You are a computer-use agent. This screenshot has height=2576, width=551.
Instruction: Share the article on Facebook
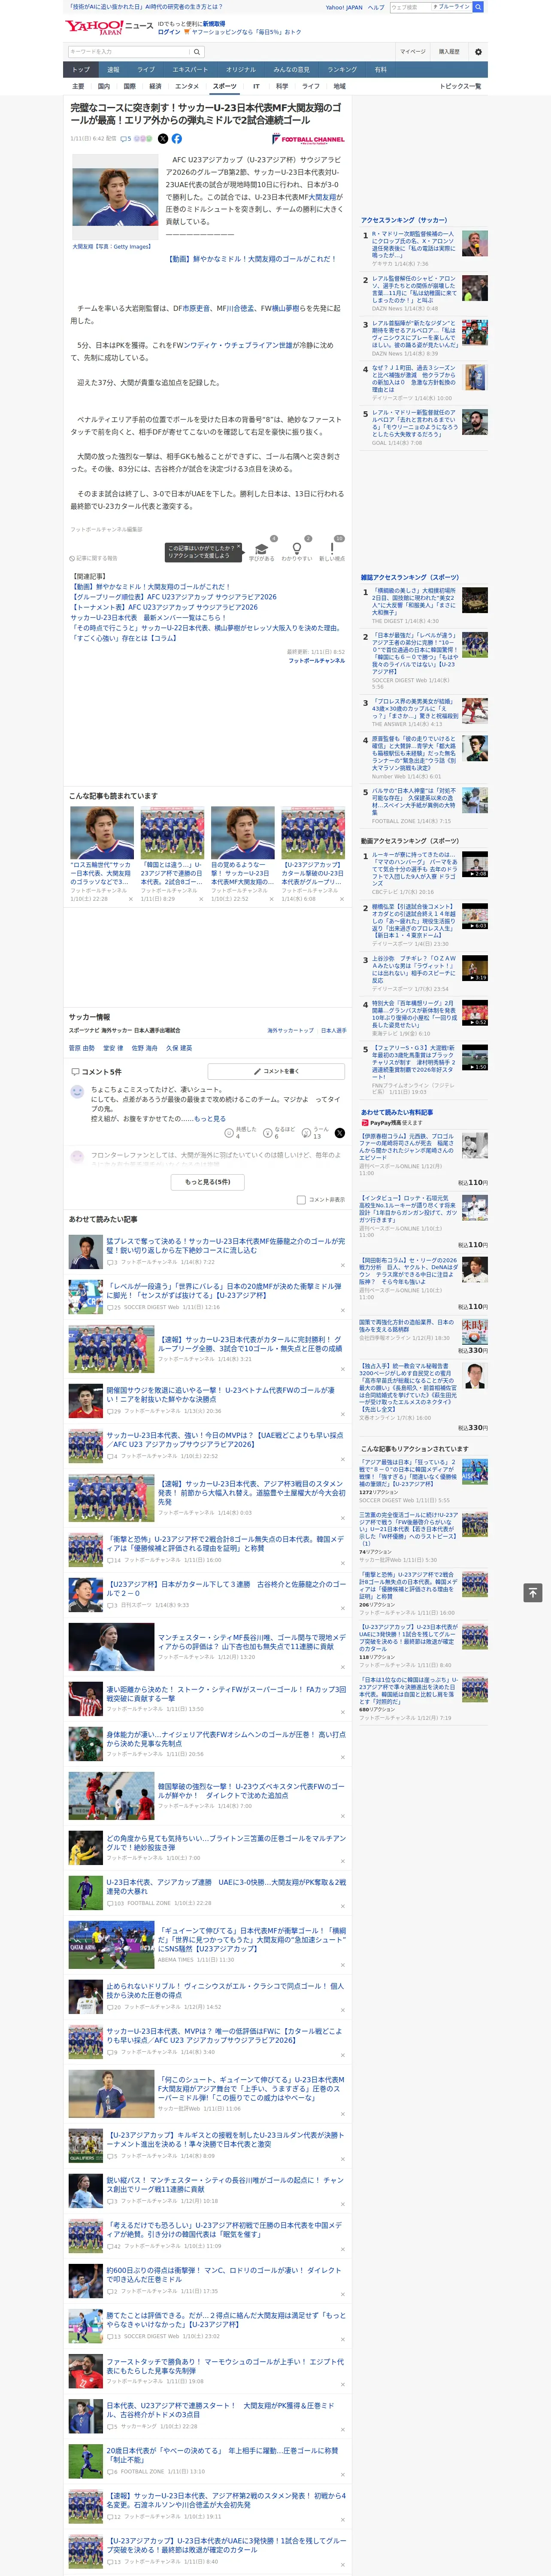point(177,139)
